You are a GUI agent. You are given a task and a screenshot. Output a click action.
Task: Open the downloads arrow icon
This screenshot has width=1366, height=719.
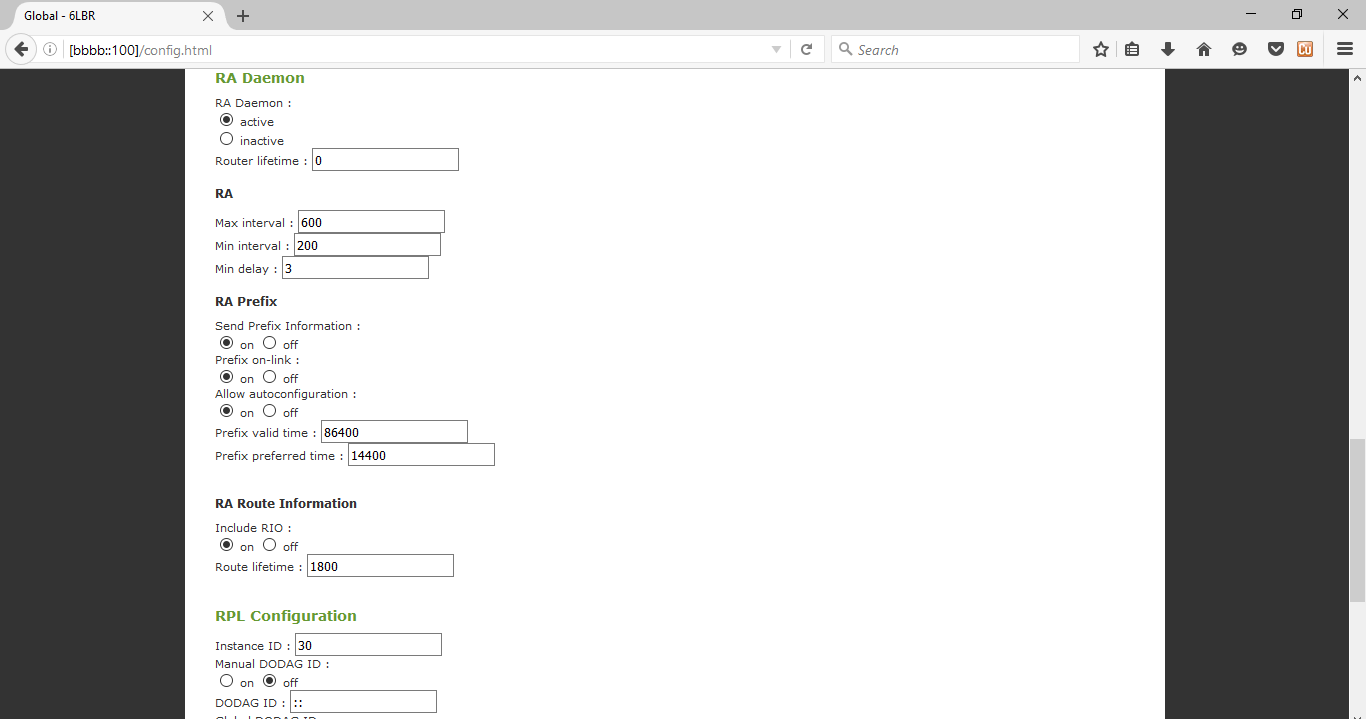1167,49
